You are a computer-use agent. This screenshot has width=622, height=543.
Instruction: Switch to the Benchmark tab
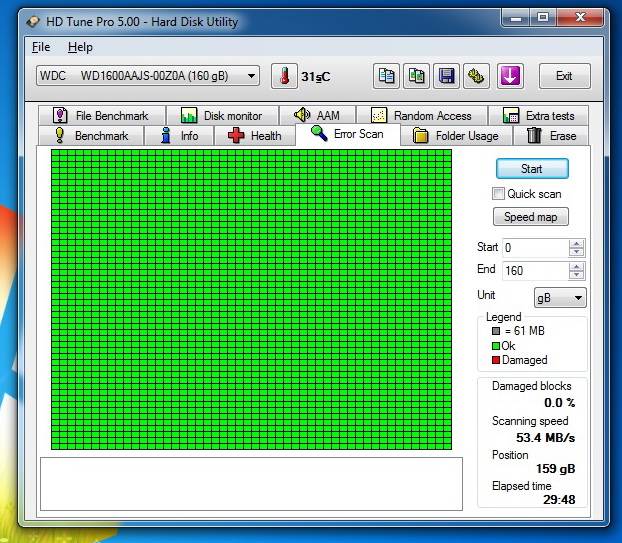91,136
